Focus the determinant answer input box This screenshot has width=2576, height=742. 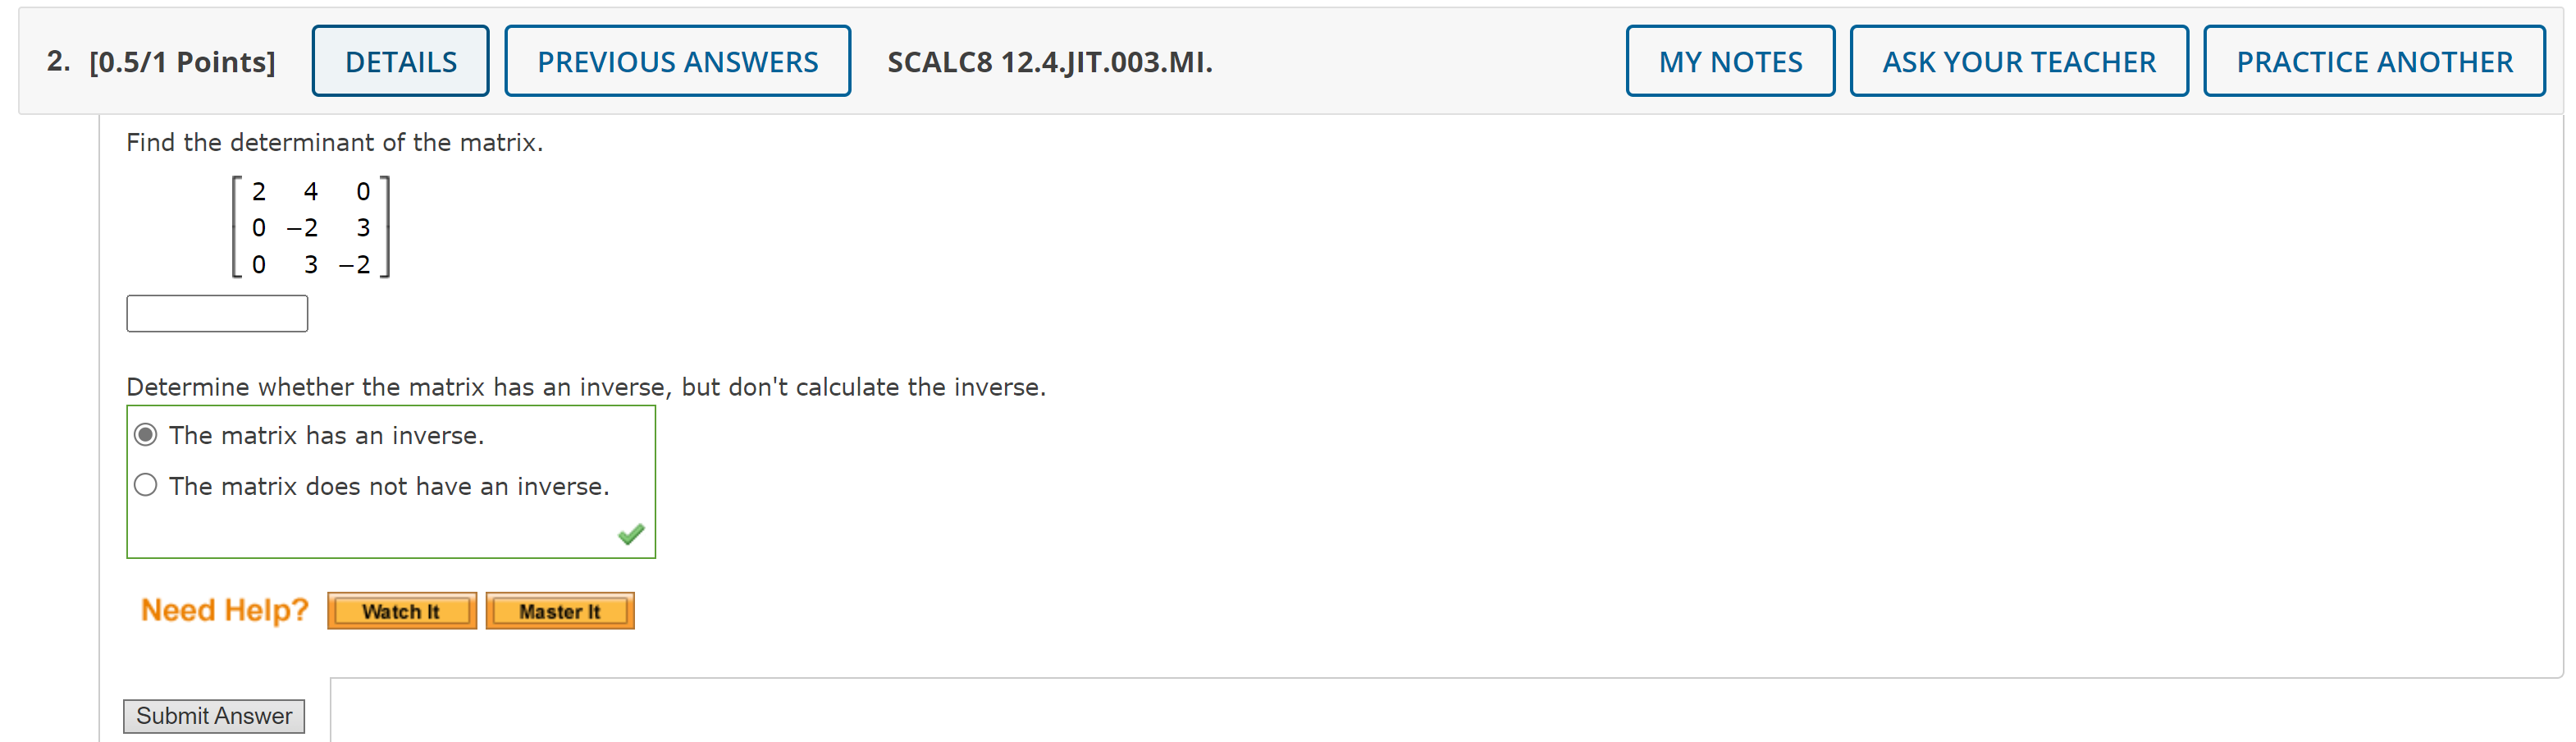tap(217, 314)
